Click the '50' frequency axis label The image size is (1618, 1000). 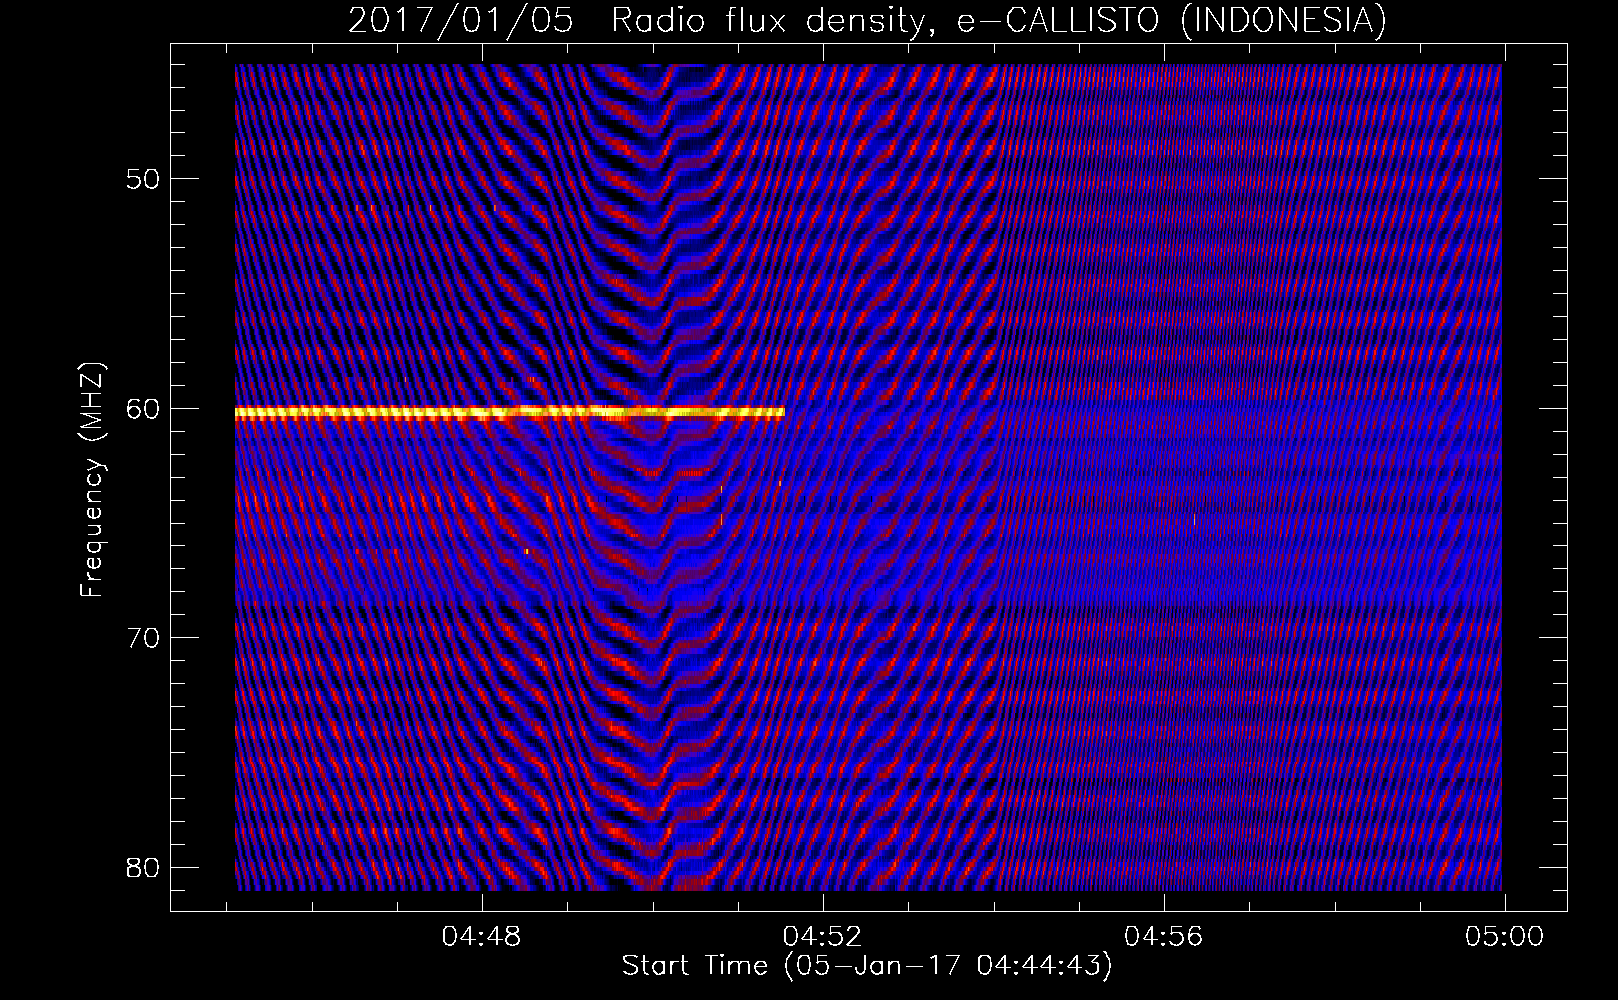coord(144,179)
